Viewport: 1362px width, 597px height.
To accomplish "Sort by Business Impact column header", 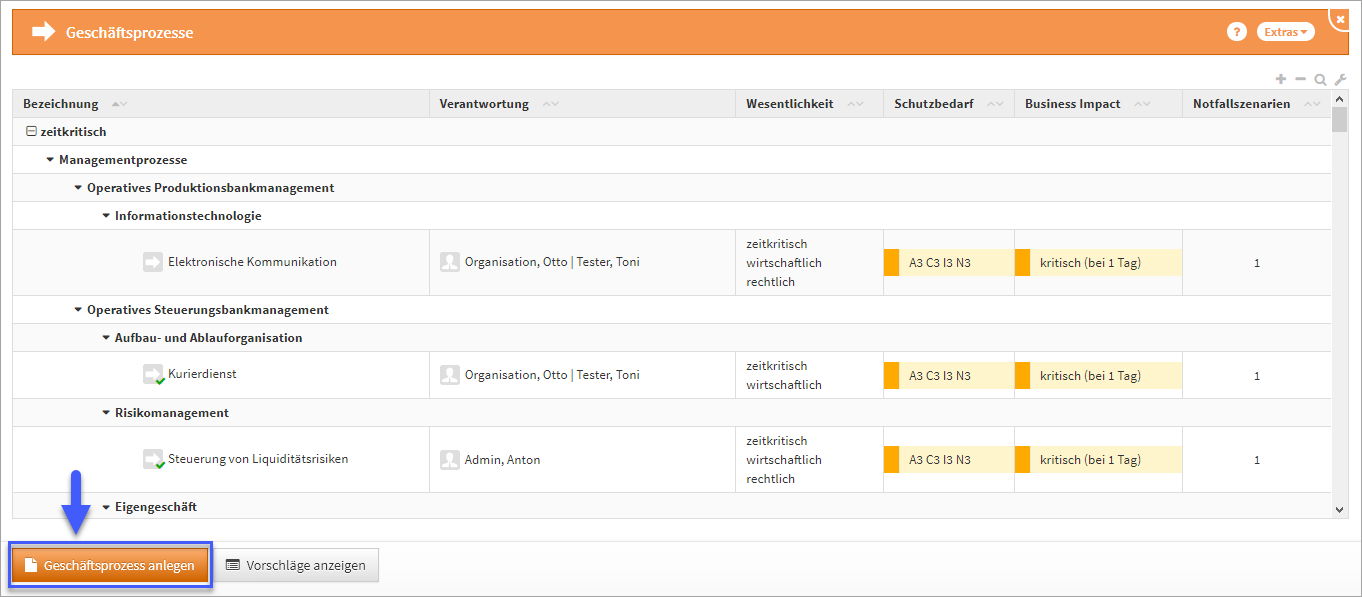I will click(x=1072, y=104).
